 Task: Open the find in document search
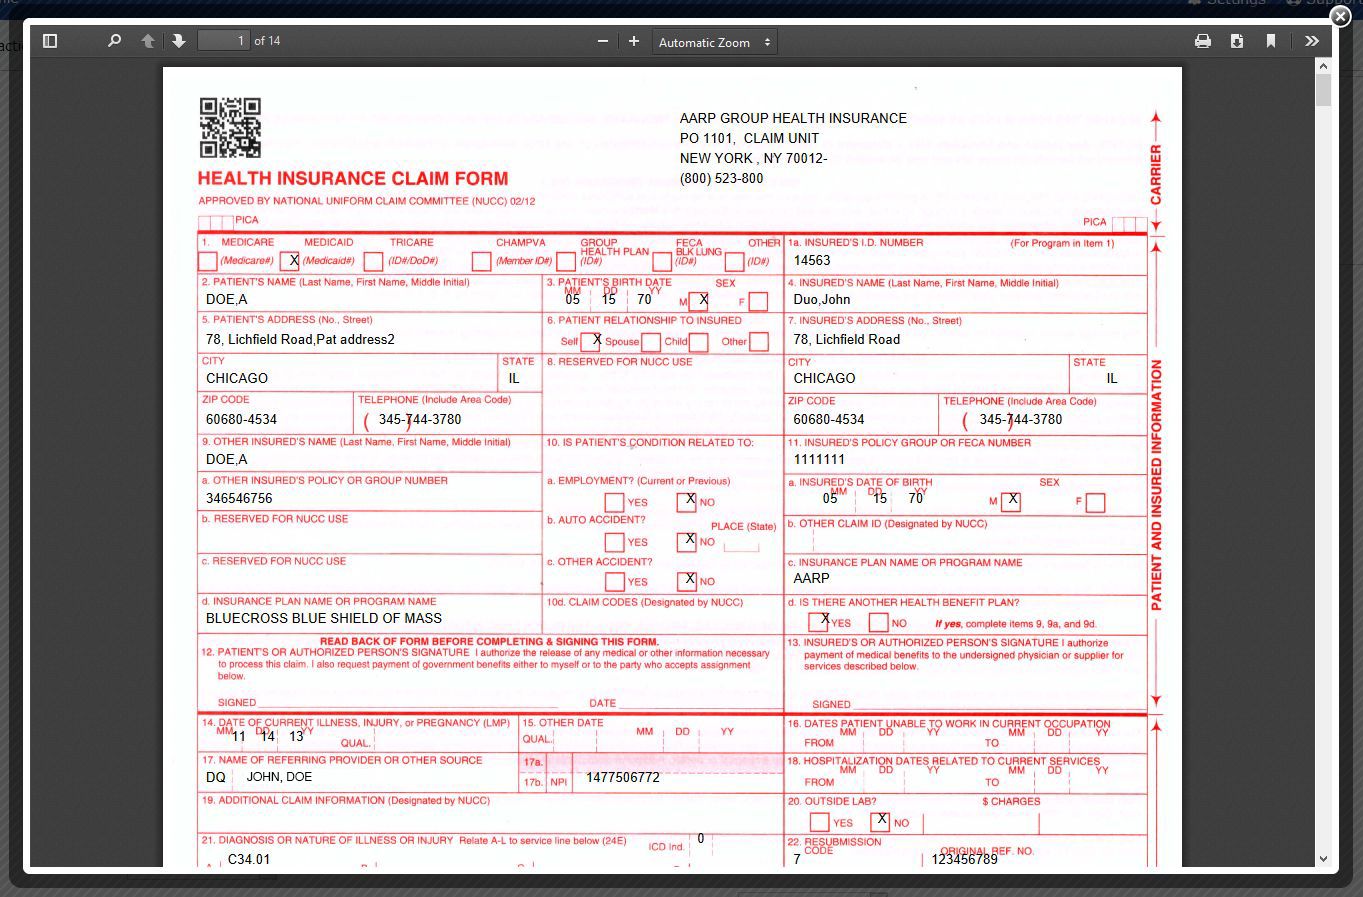(114, 41)
